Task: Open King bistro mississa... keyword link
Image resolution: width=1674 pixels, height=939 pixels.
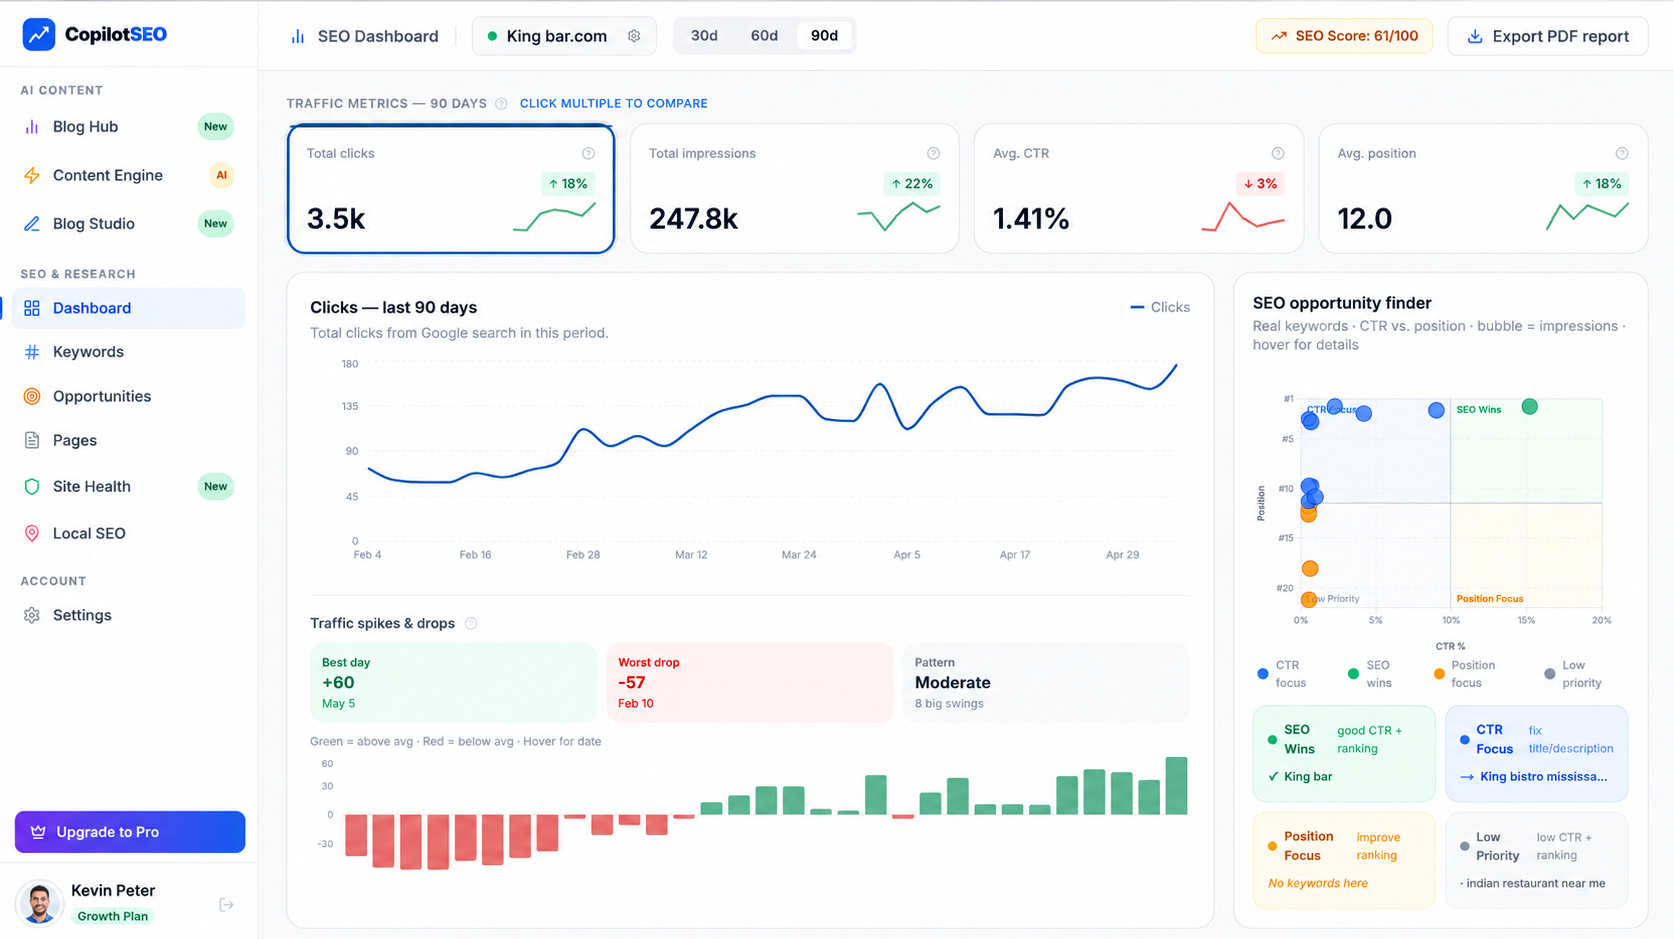Action: 1534,776
